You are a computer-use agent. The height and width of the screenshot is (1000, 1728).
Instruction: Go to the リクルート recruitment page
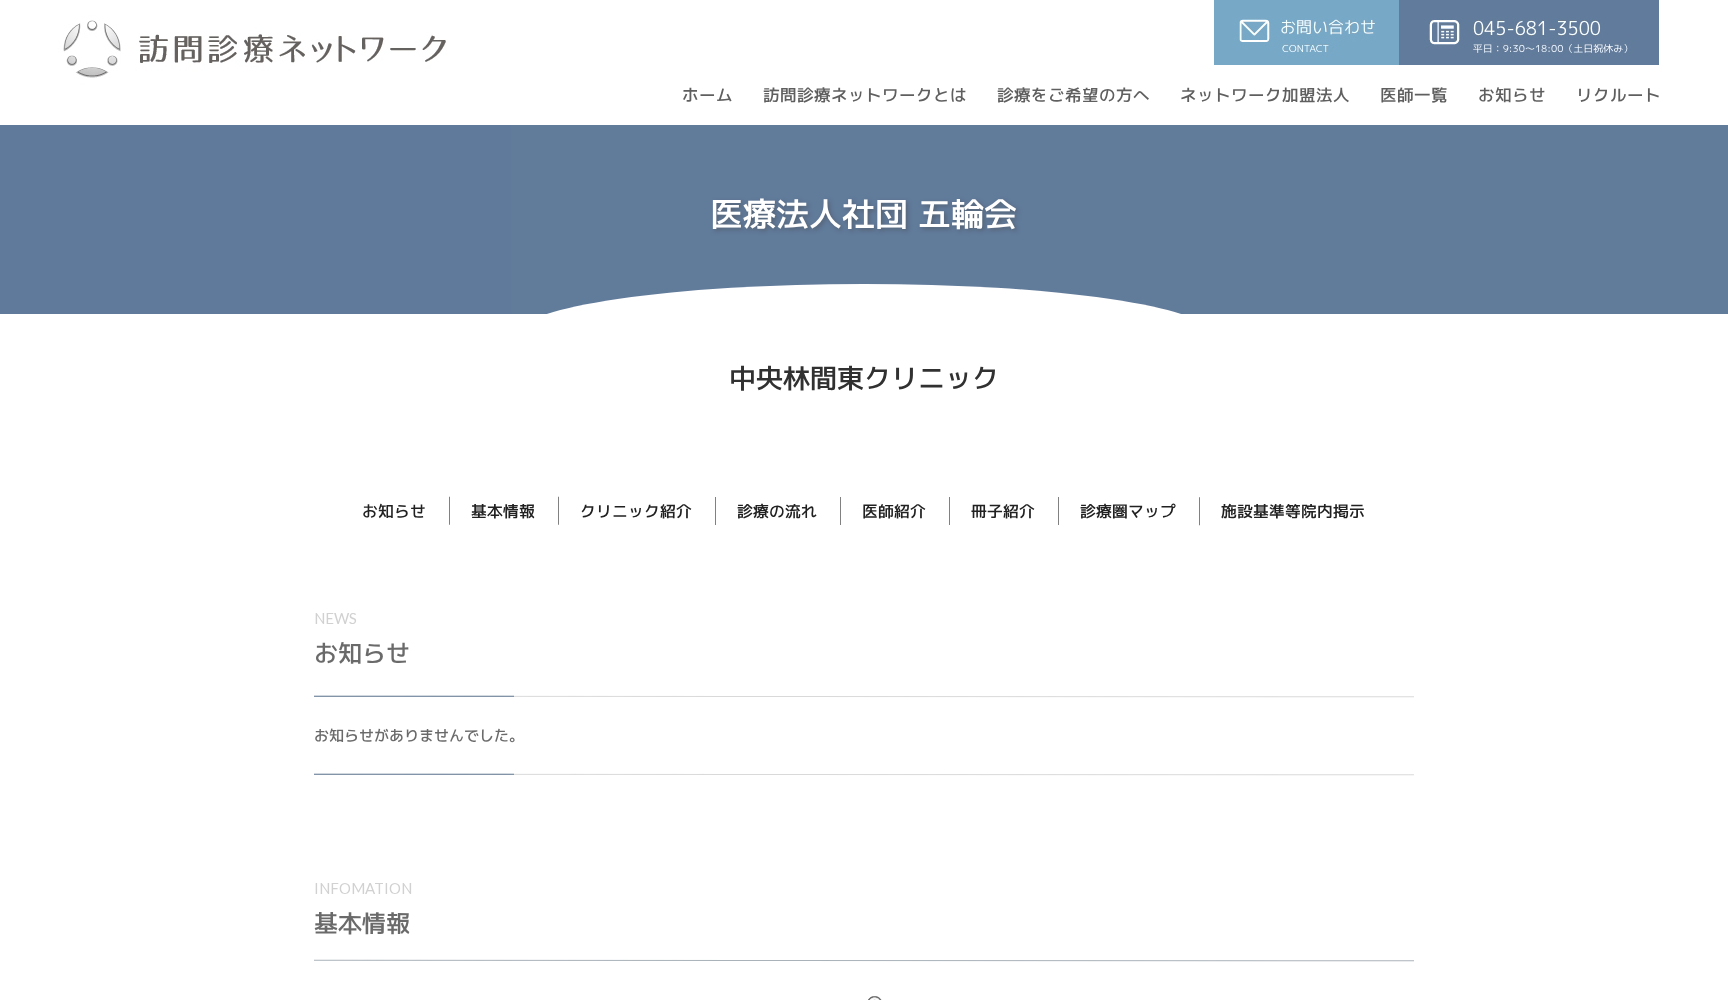click(x=1617, y=95)
